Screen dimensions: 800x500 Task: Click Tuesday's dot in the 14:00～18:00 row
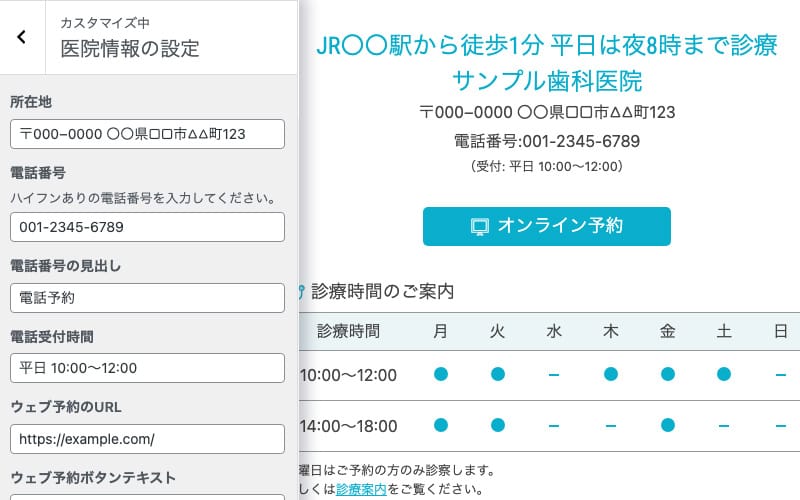(x=498, y=424)
